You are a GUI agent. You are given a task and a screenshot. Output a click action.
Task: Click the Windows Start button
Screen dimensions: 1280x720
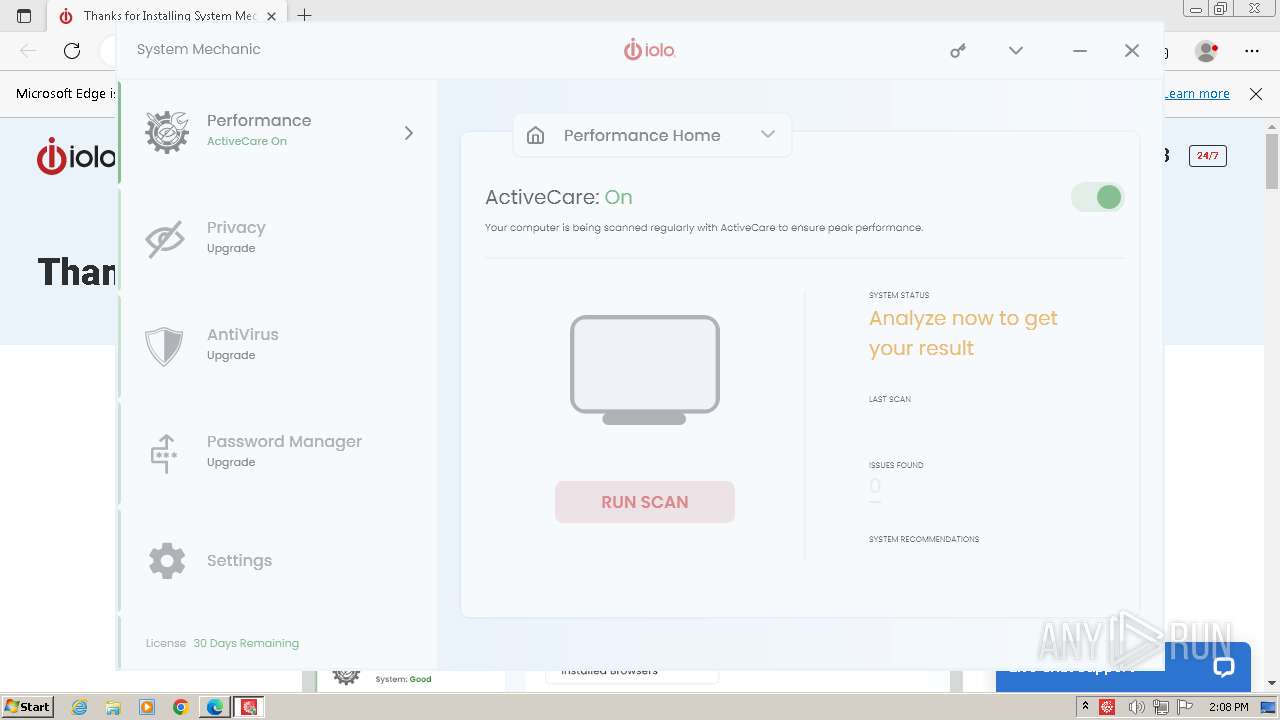click(27, 707)
